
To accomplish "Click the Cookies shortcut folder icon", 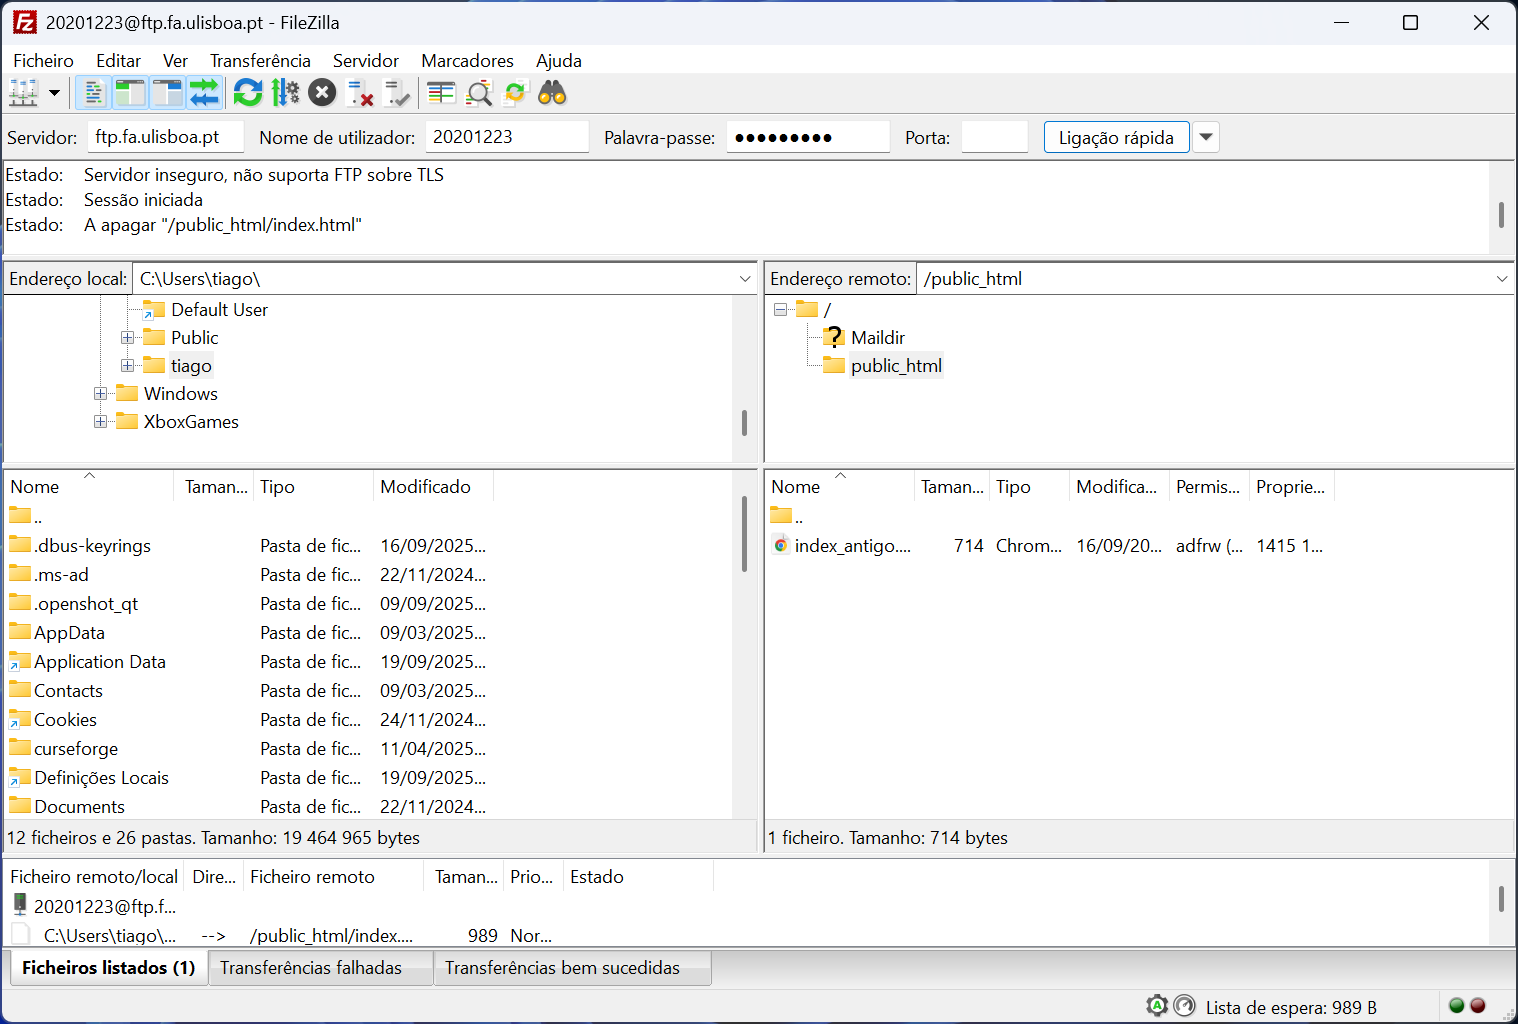I will click(x=20, y=719).
